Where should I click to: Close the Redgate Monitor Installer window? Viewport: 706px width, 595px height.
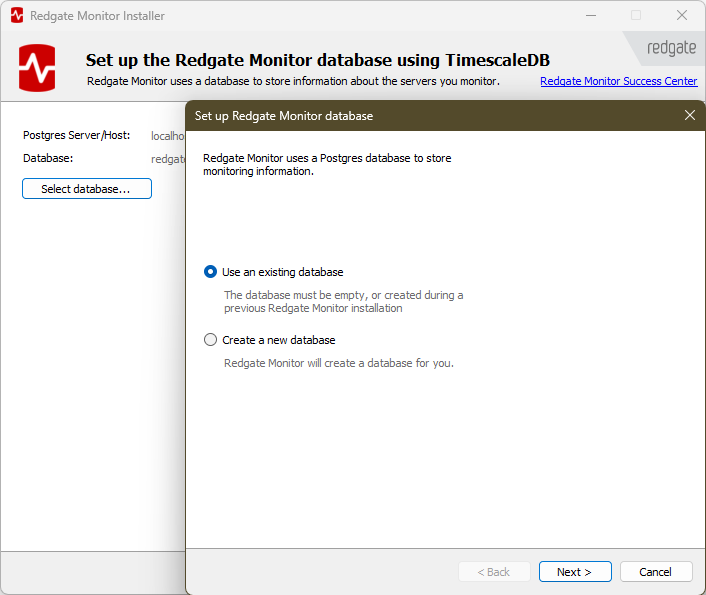click(682, 16)
